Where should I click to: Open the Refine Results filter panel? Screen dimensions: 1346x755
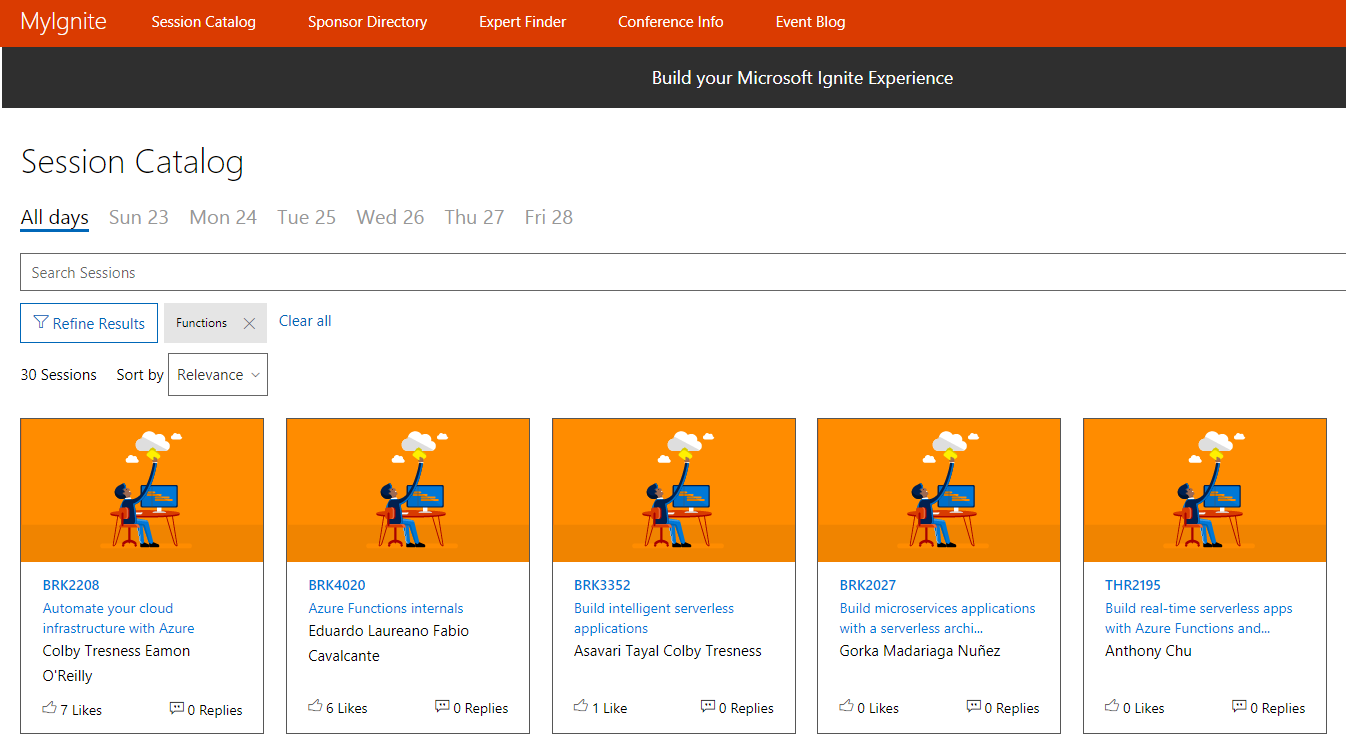click(x=89, y=323)
